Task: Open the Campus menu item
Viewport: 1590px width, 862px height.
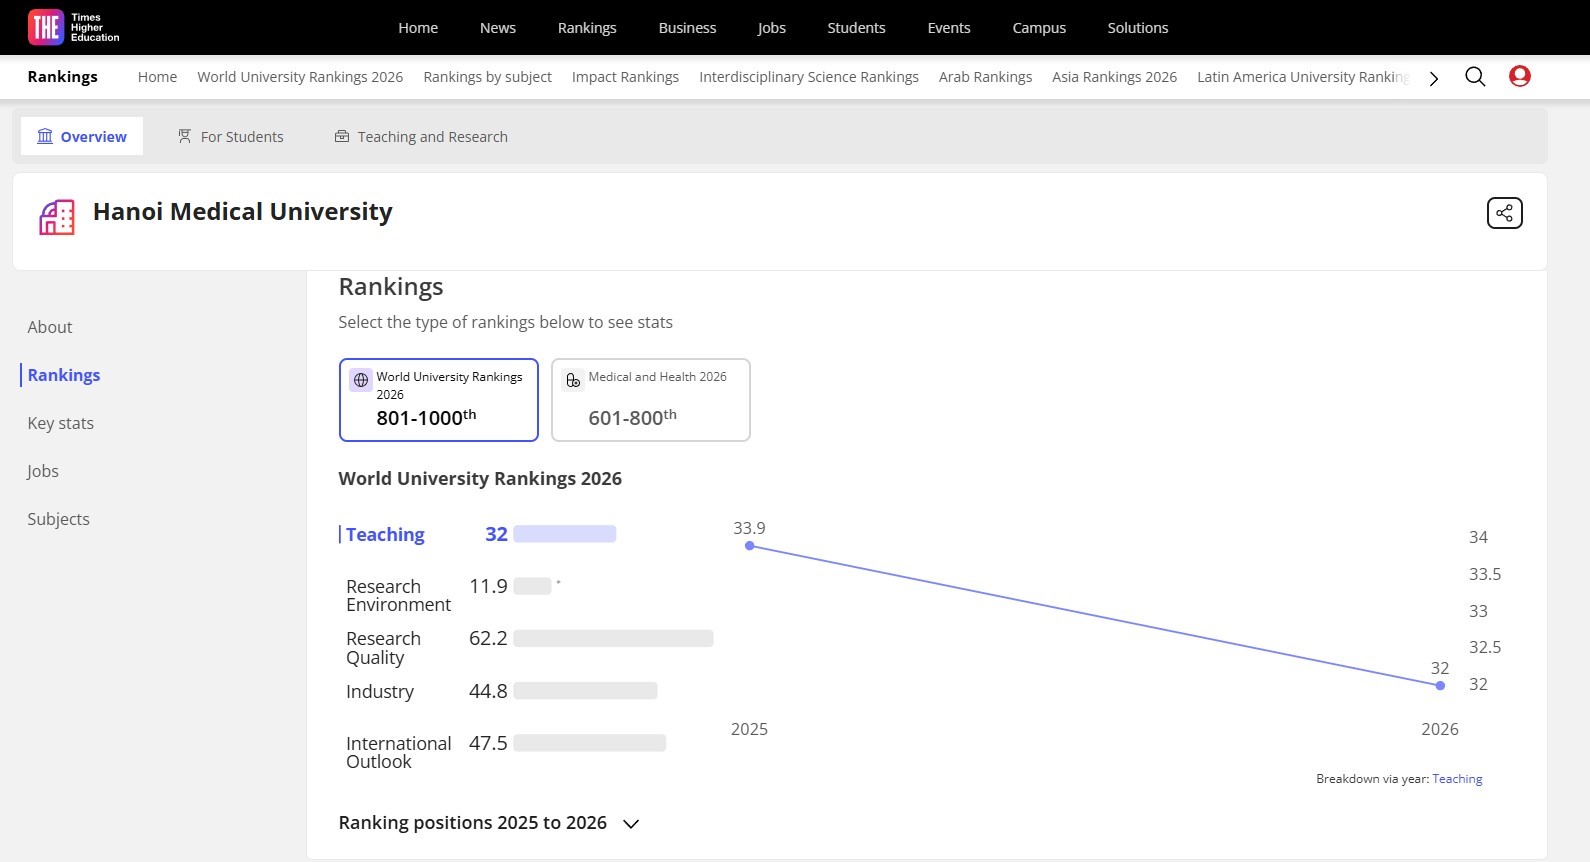Action: [1039, 28]
